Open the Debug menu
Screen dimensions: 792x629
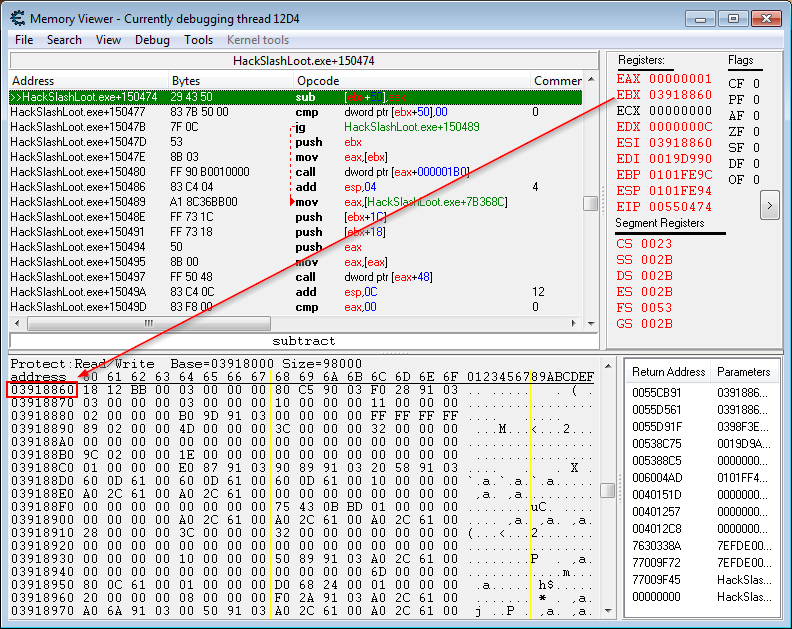pyautogui.click(x=152, y=40)
